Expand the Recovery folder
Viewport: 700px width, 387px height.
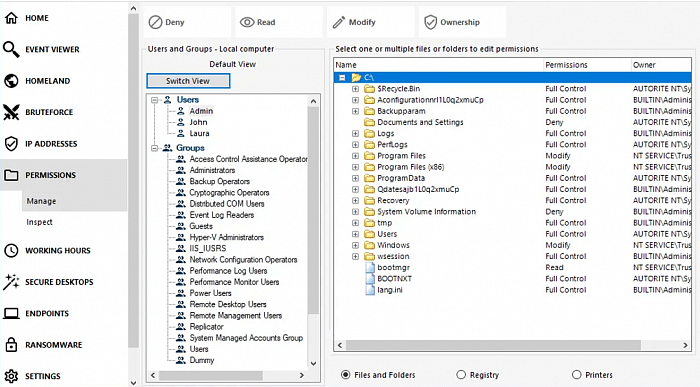pyautogui.click(x=355, y=200)
